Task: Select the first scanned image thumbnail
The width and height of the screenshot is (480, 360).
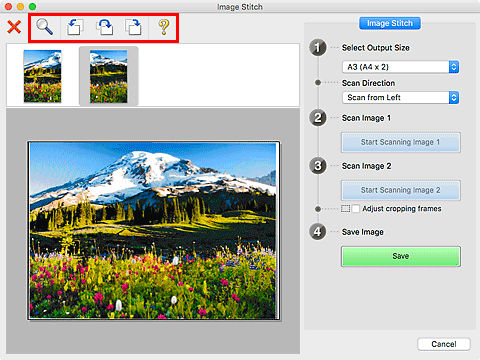Action: 42,76
